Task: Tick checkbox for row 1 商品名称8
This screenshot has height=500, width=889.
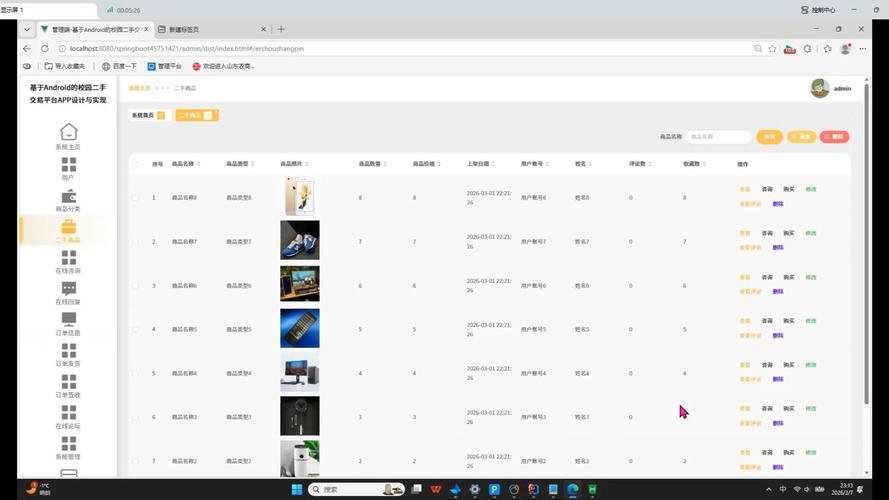Action: pos(136,198)
